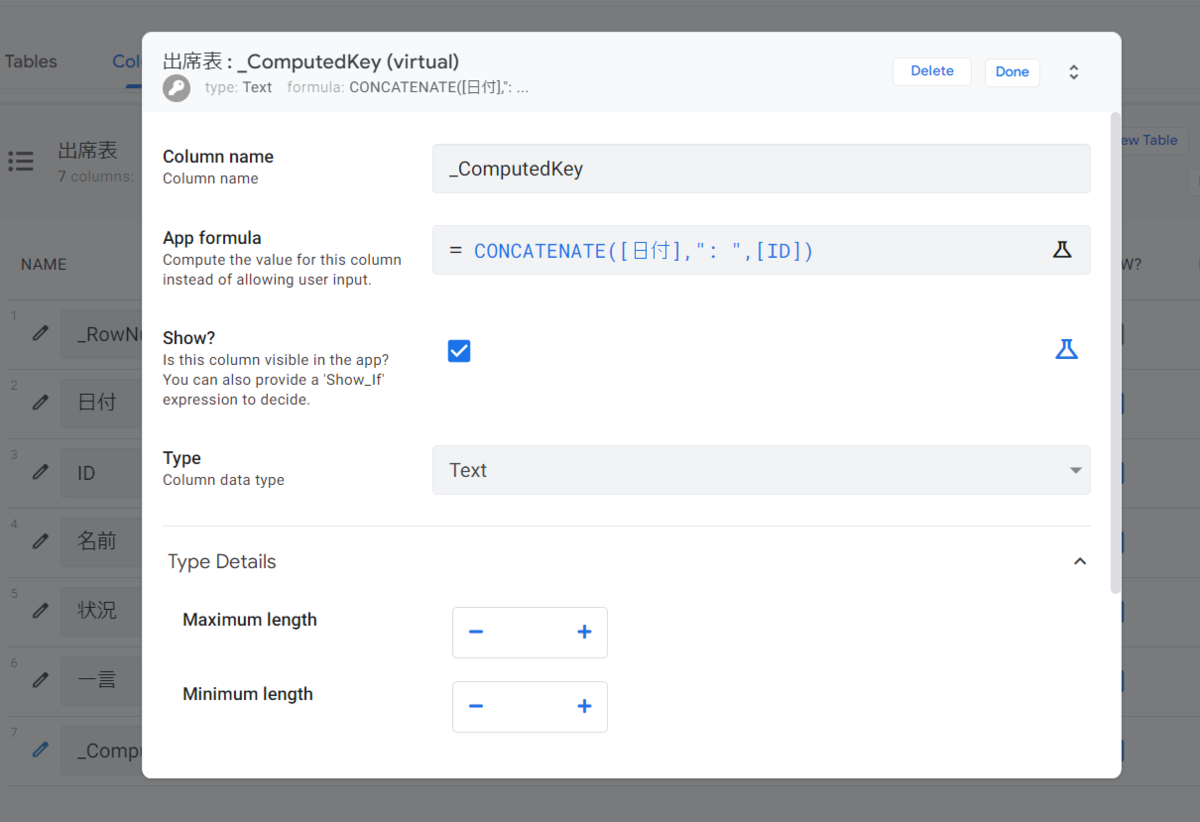Click the Type Details heading text
Viewport: 1200px width, 822px height.
(222, 562)
